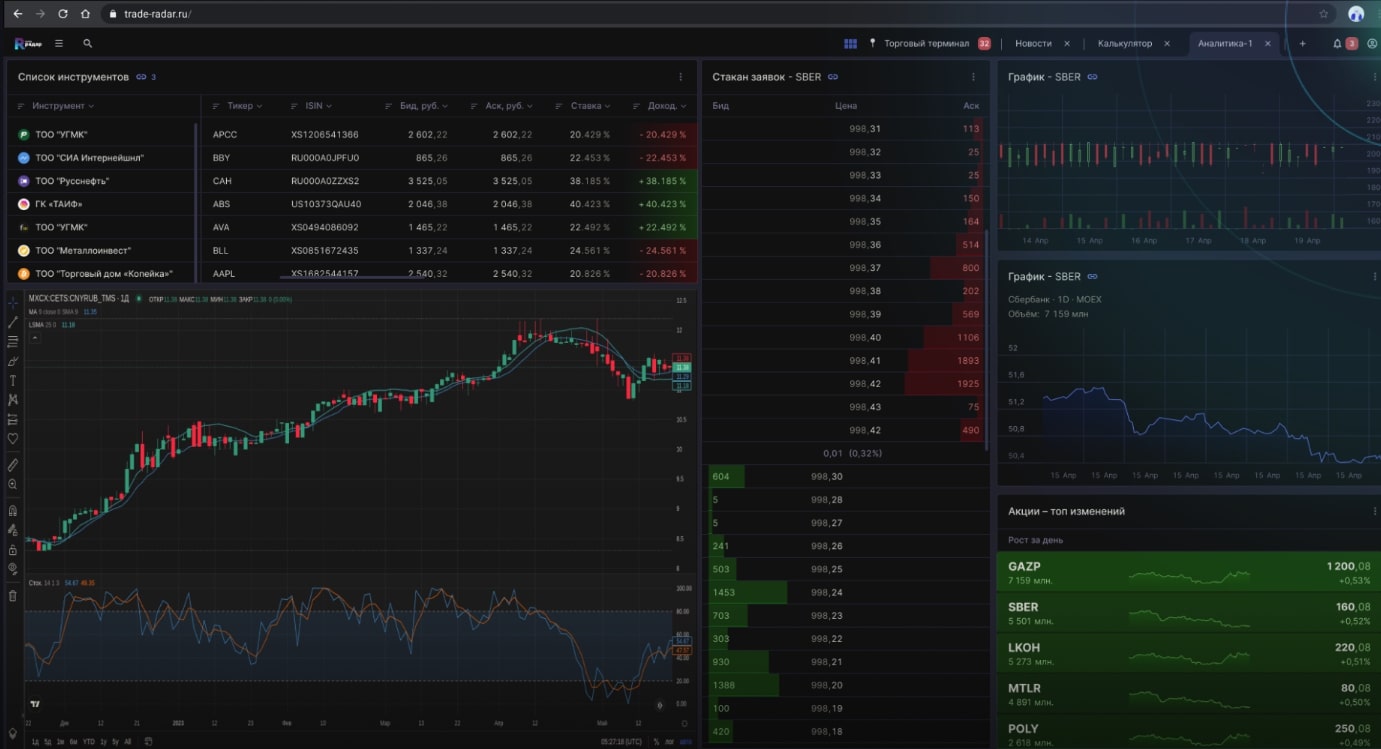The width and height of the screenshot is (1381, 749).
Task: Click link icon of the lower График - SBER
Action: point(1092,277)
